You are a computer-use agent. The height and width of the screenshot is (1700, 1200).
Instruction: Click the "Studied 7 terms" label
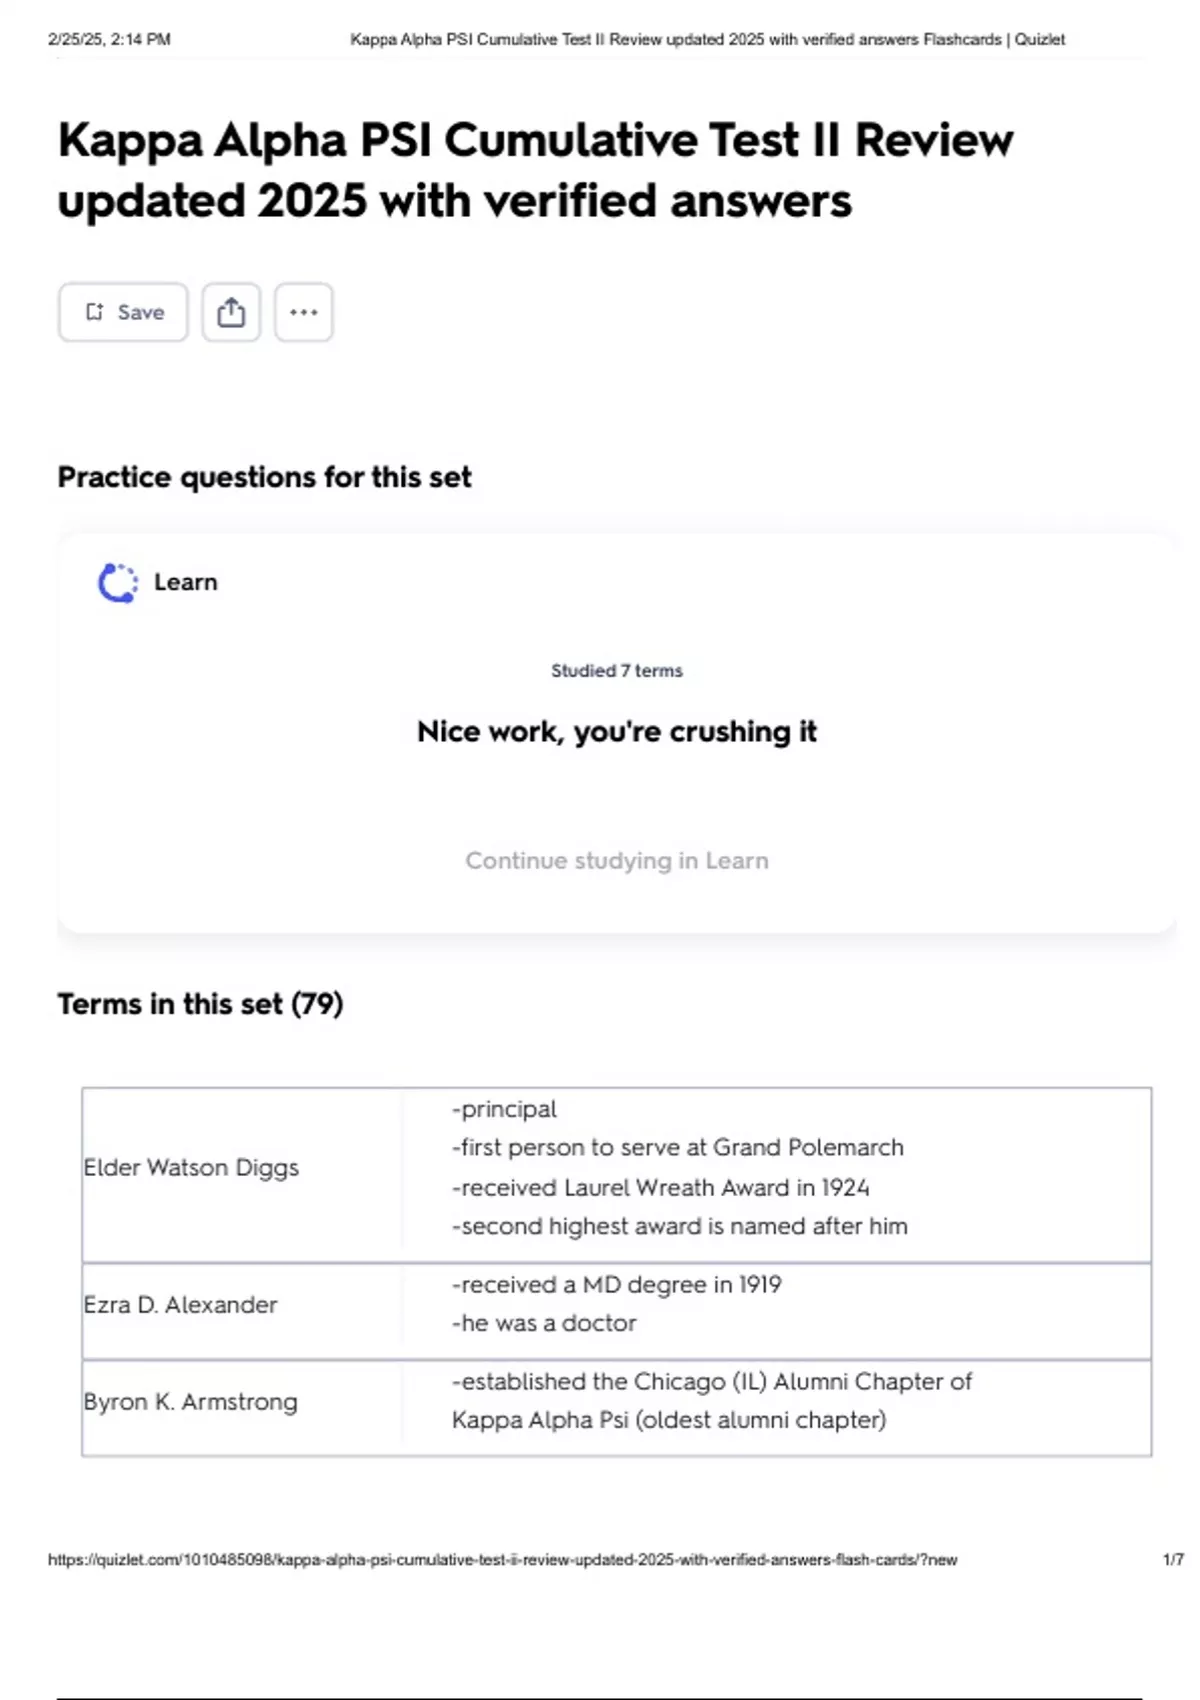pos(617,671)
